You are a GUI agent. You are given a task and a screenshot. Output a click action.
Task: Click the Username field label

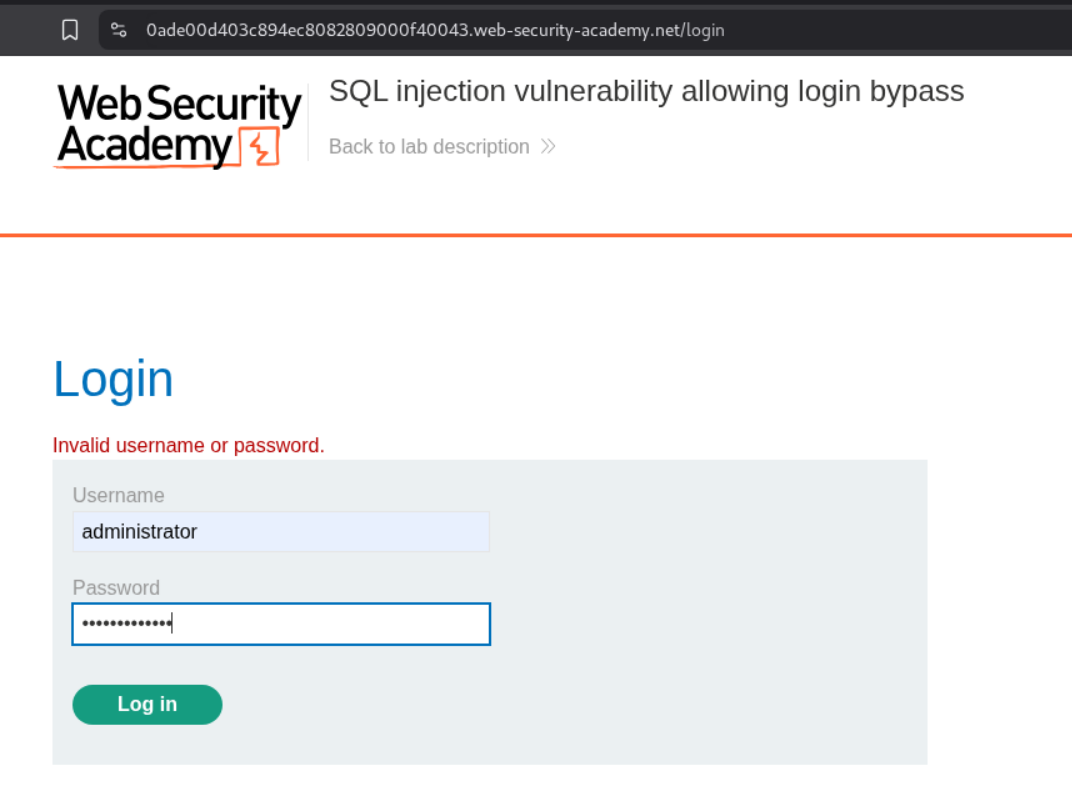[x=118, y=495]
